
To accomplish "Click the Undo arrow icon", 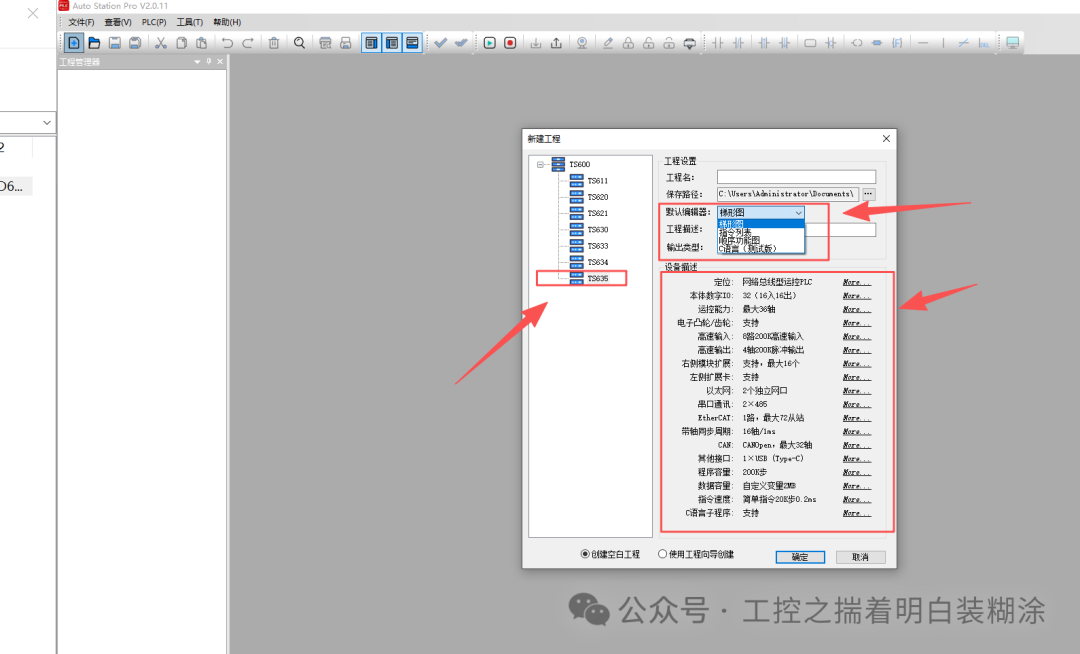I will (x=227, y=43).
